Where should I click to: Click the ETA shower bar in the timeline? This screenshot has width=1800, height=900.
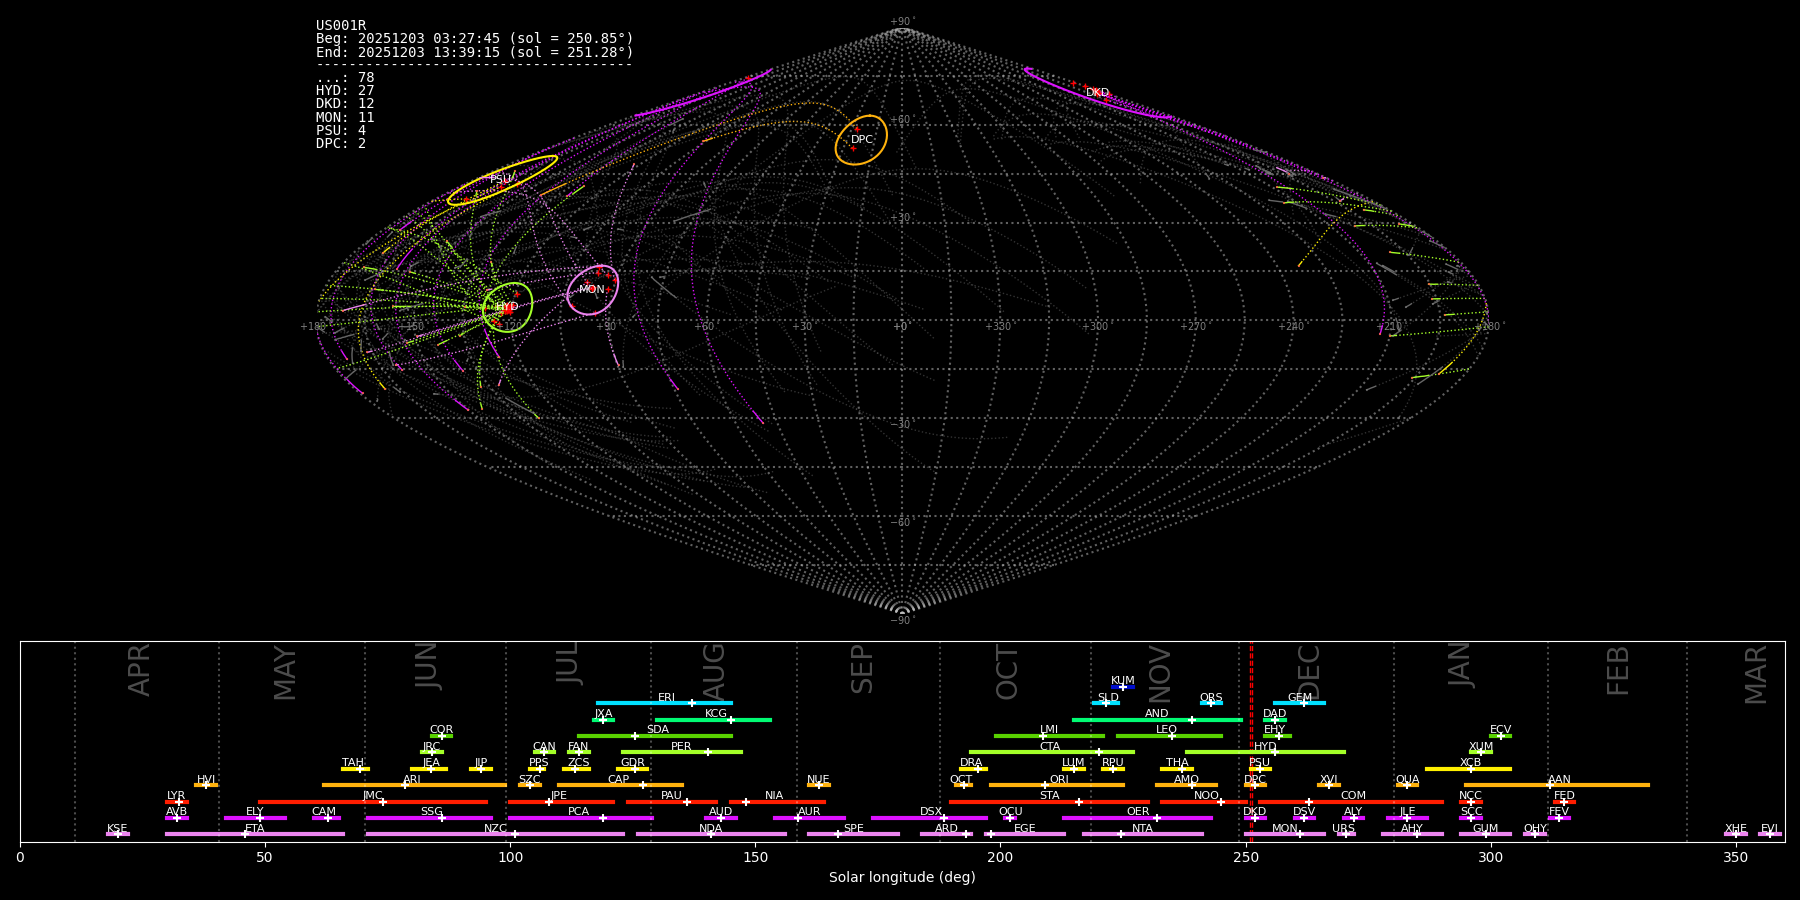click(254, 834)
